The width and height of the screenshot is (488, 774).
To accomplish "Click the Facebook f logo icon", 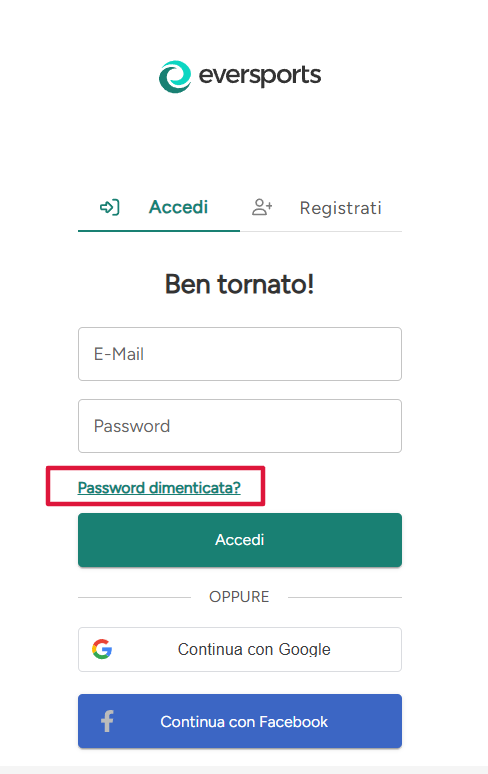I will coord(108,721).
